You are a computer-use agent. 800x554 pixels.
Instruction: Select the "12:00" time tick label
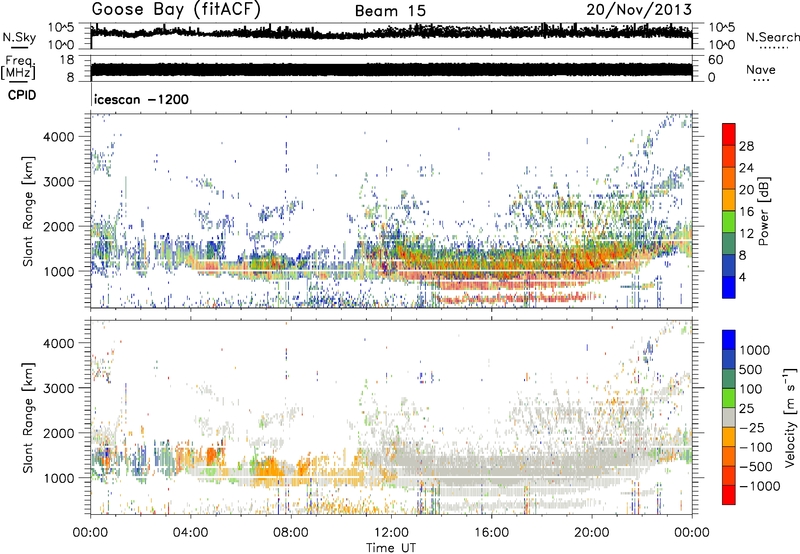coord(391,533)
